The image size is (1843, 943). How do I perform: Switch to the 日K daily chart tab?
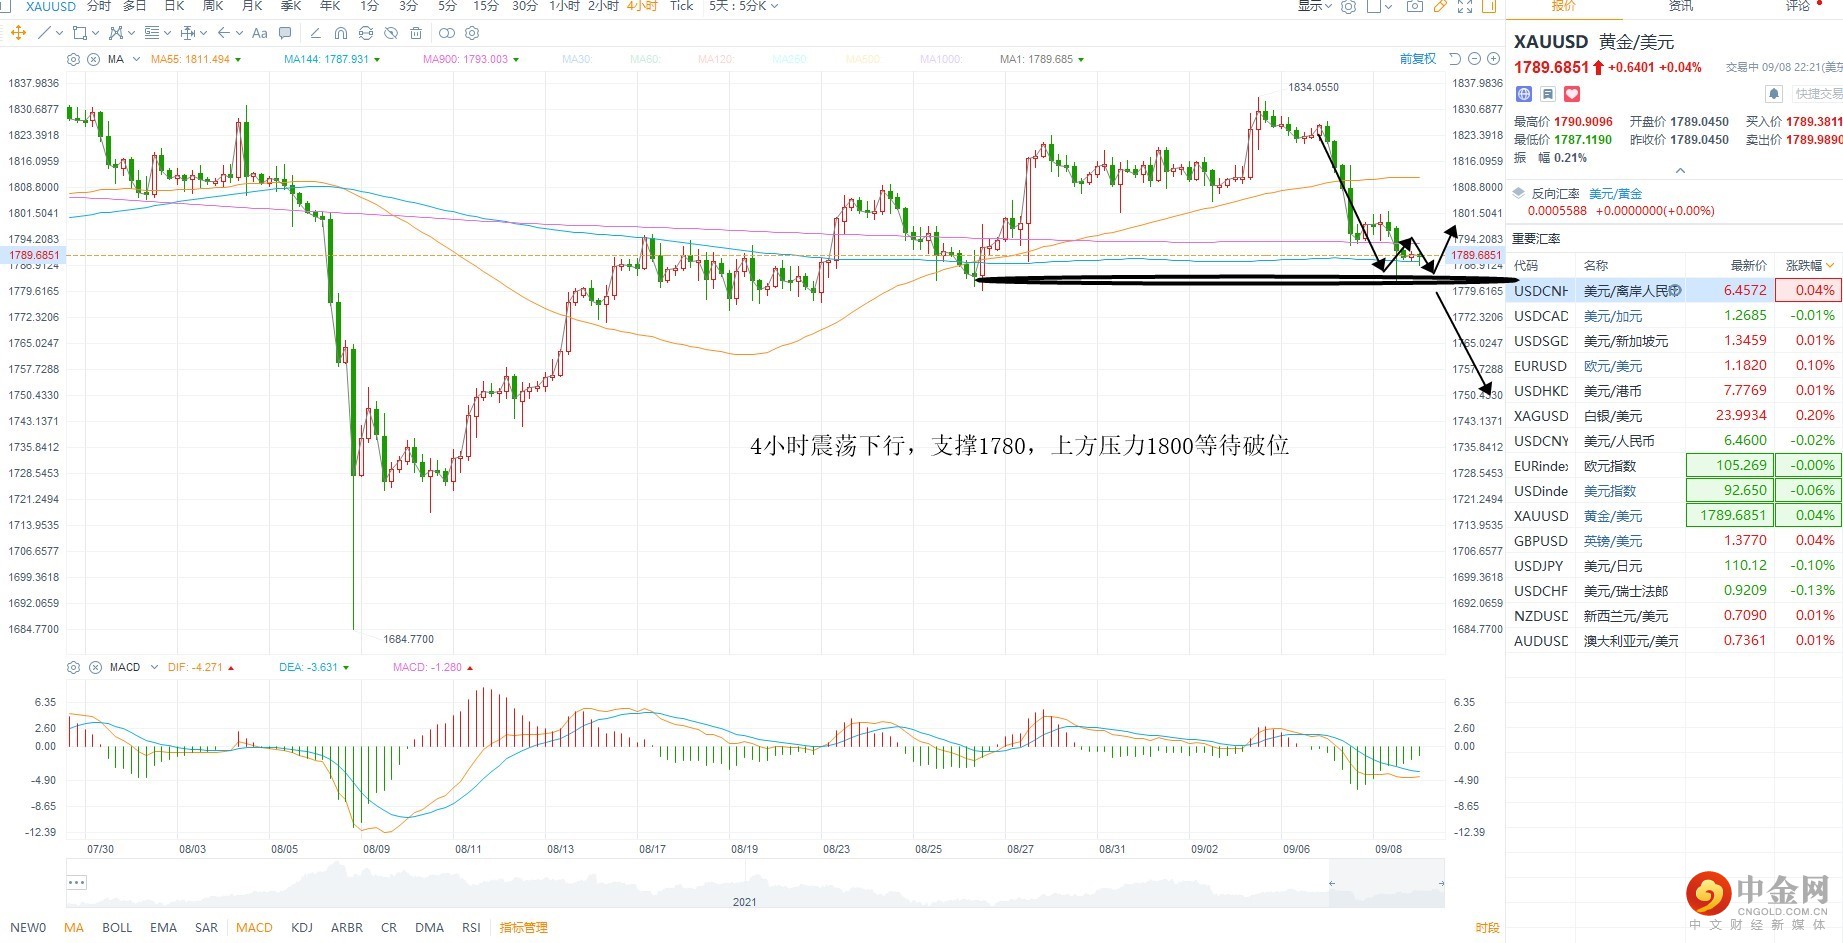(174, 6)
